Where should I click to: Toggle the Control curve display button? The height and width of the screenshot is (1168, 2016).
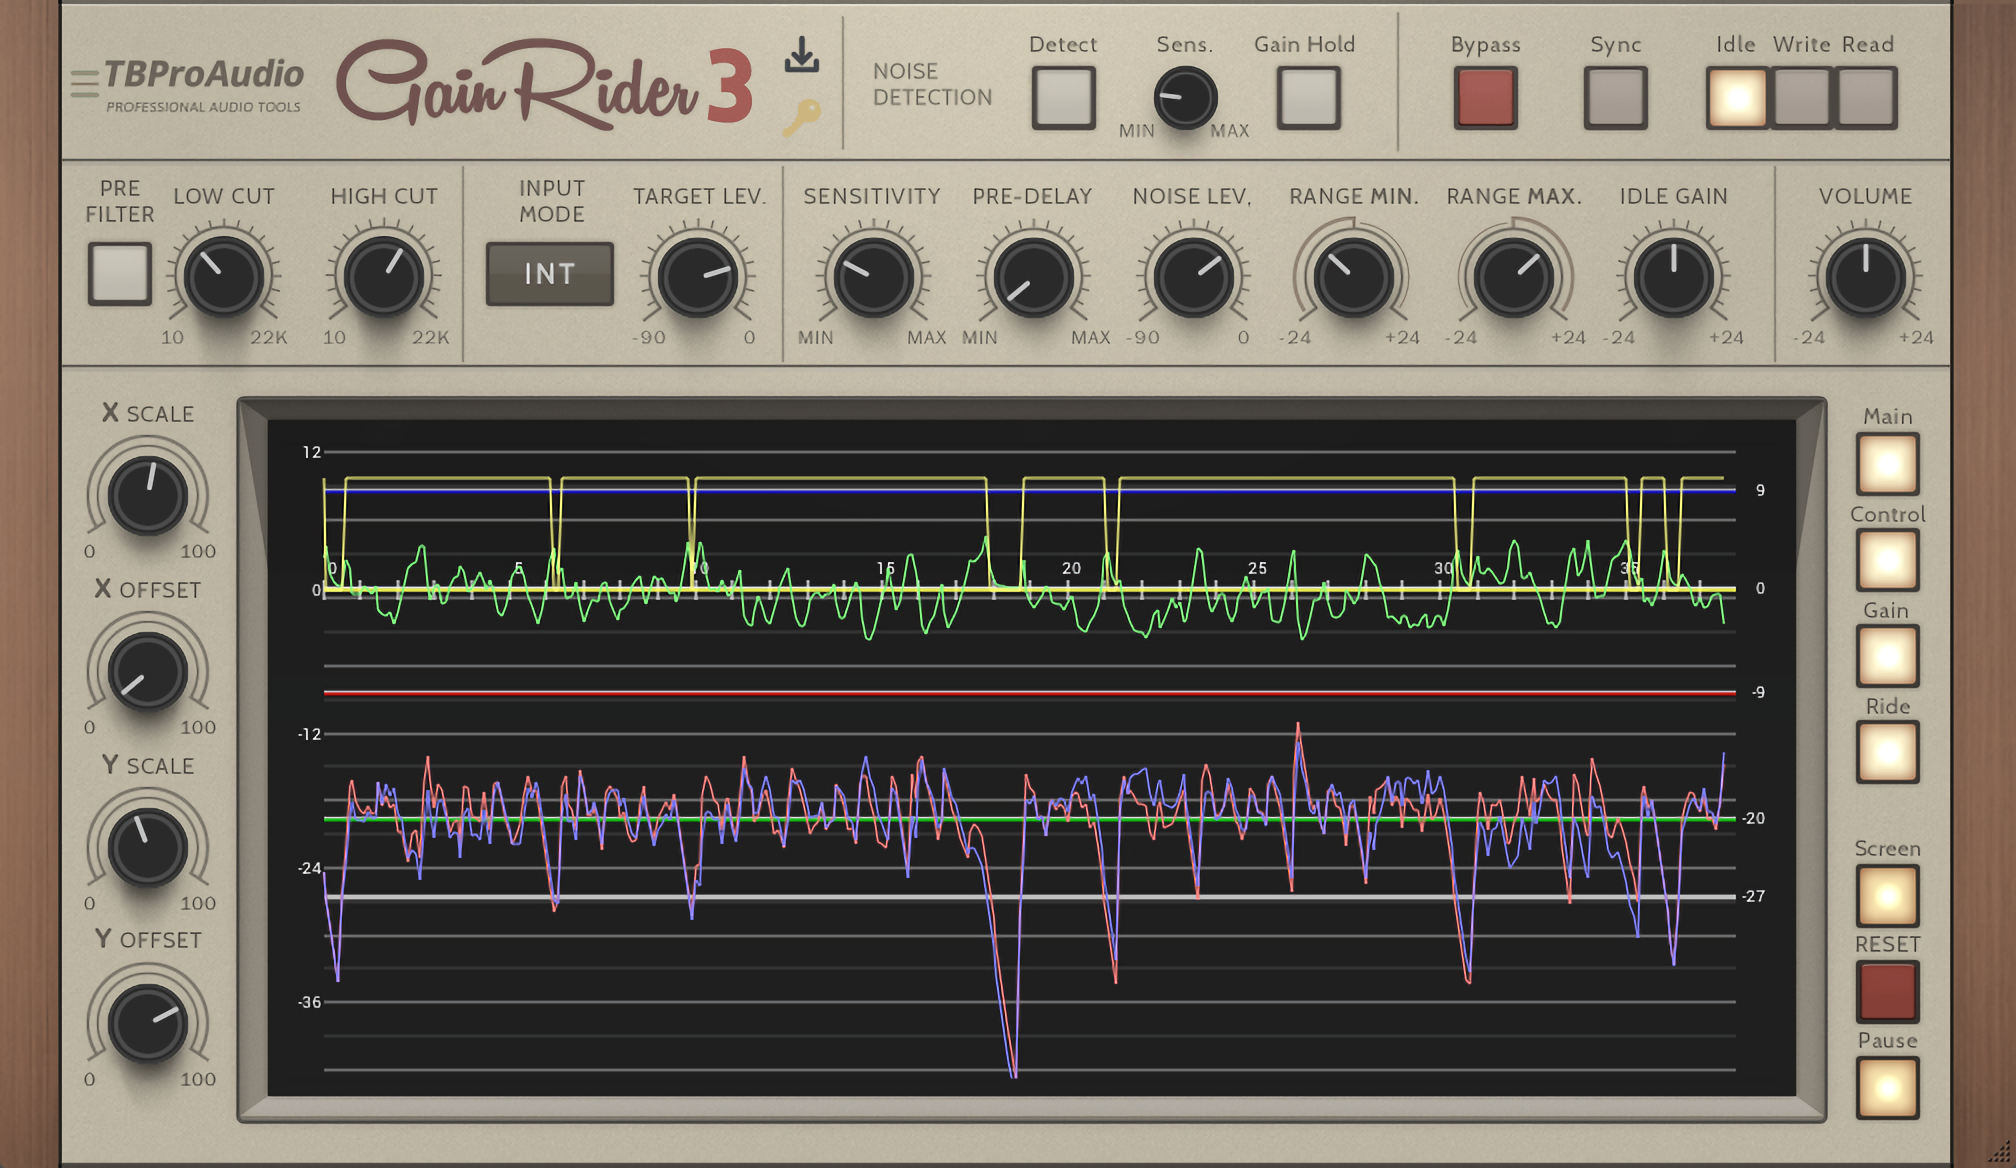[x=1887, y=560]
